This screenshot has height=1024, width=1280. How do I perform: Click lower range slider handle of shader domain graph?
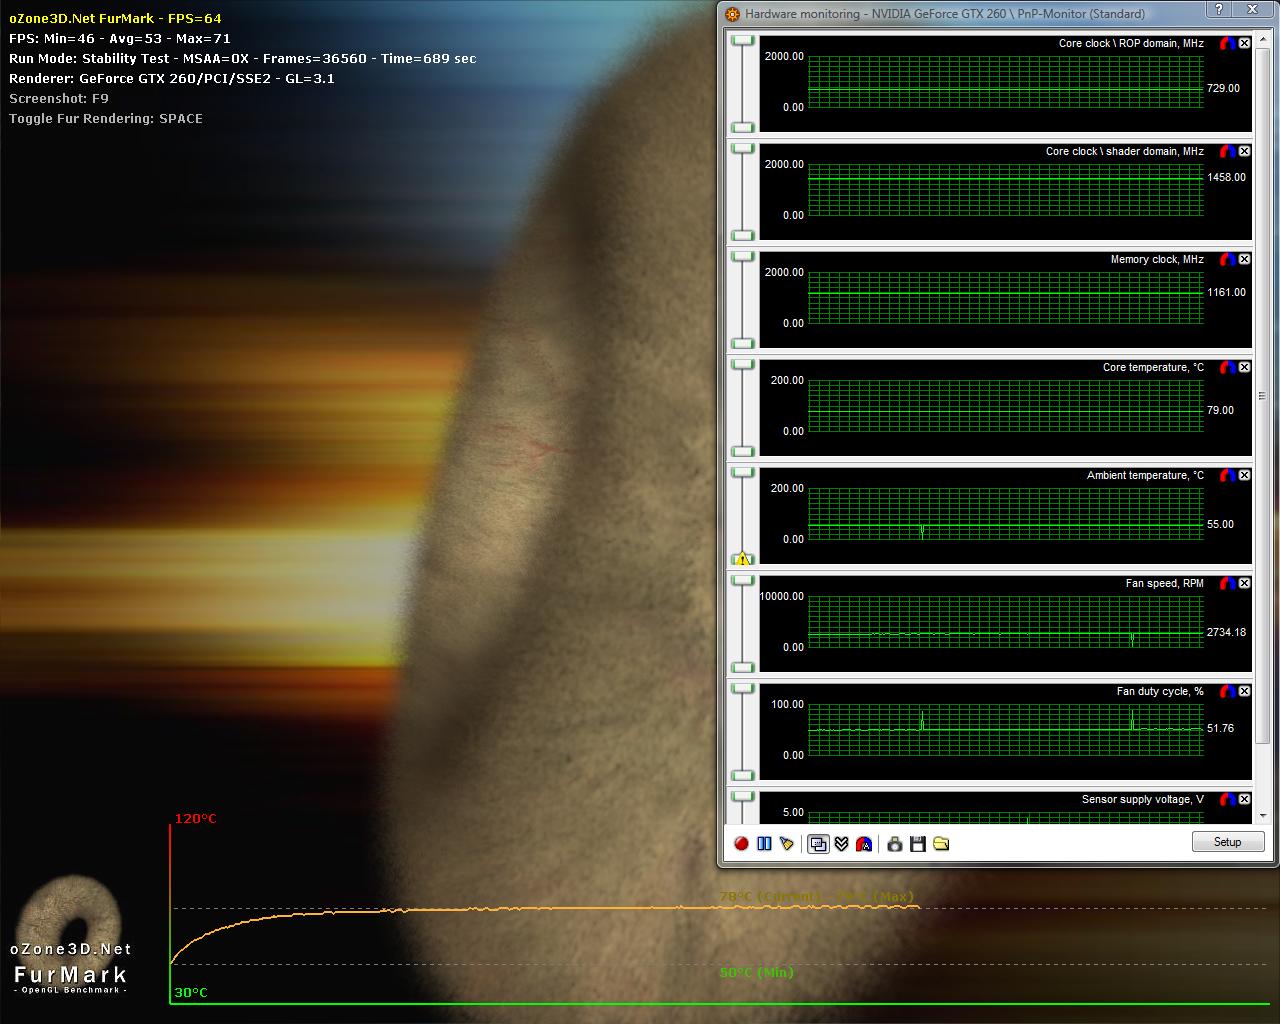(x=742, y=235)
